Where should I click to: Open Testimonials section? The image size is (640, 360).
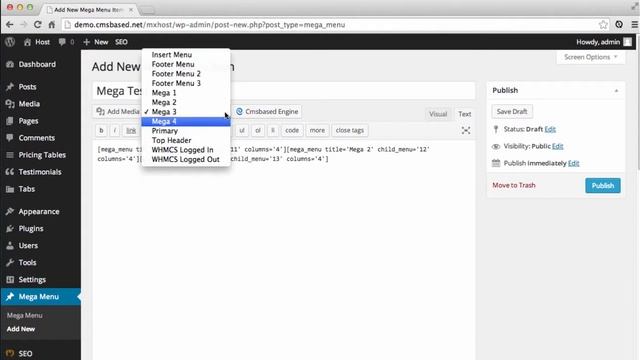[x=40, y=172]
